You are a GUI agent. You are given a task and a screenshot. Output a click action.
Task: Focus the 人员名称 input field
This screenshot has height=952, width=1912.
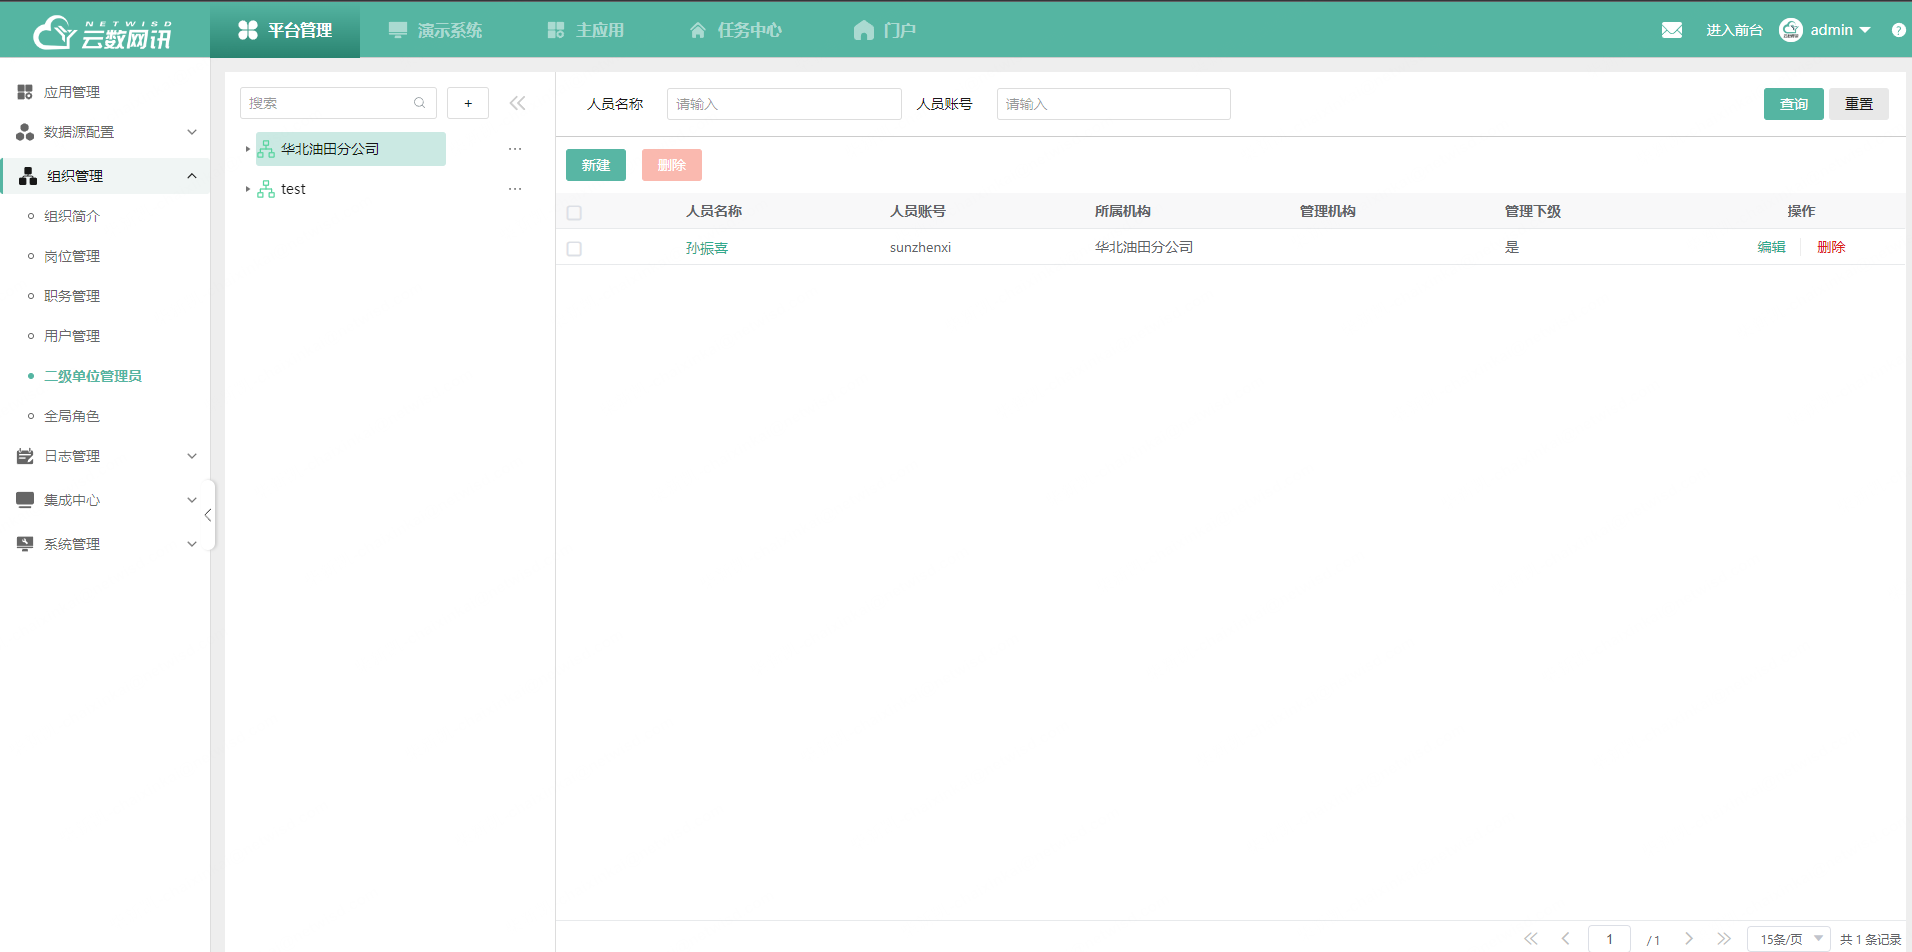pos(784,104)
